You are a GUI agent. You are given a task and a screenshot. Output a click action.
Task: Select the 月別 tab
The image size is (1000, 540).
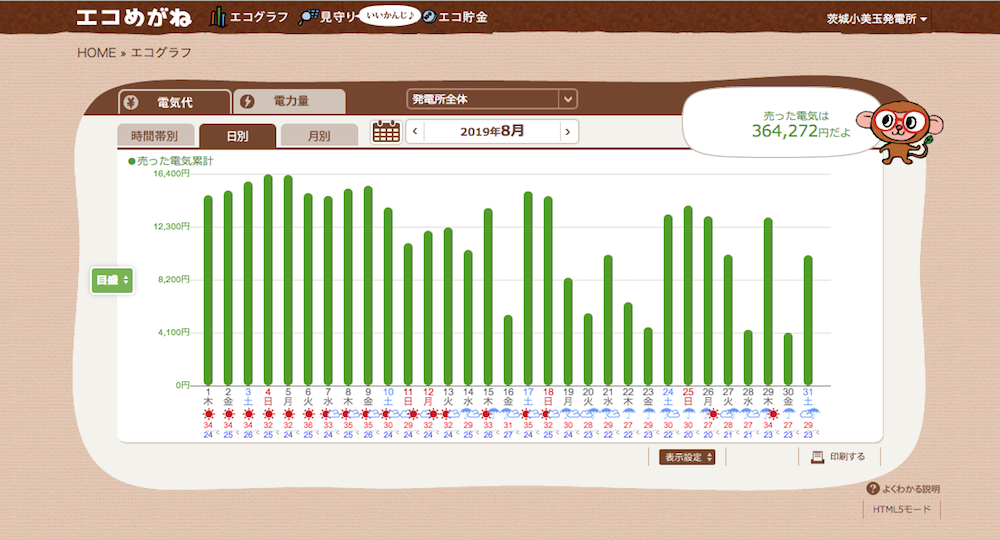click(x=319, y=136)
